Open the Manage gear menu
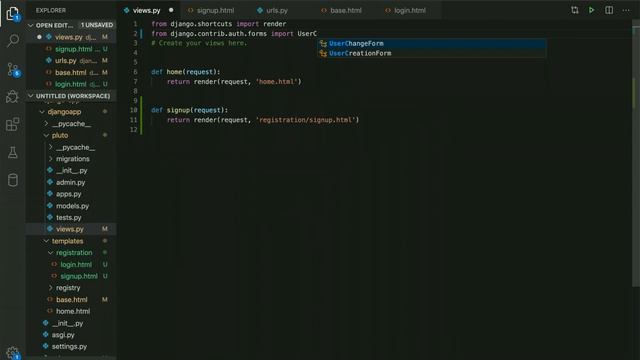The height and width of the screenshot is (360, 640). (x=13, y=353)
